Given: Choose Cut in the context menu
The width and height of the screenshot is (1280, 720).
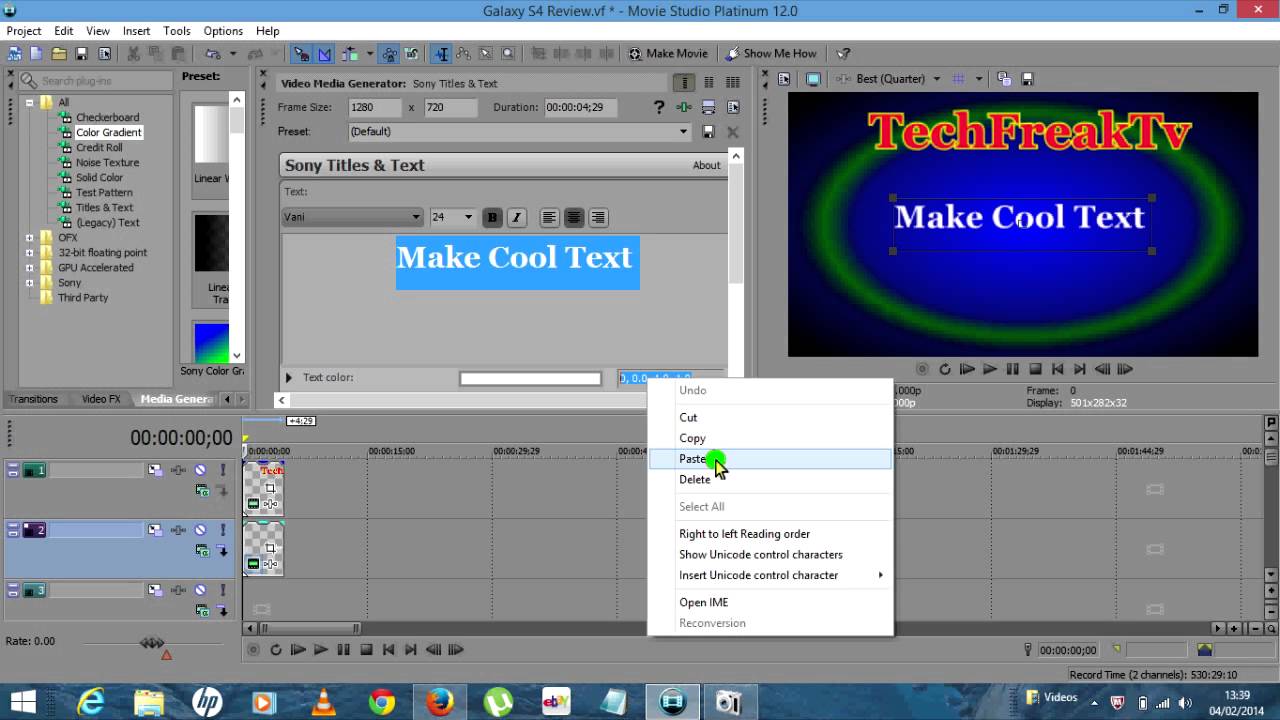Looking at the screenshot, I should (x=770, y=417).
